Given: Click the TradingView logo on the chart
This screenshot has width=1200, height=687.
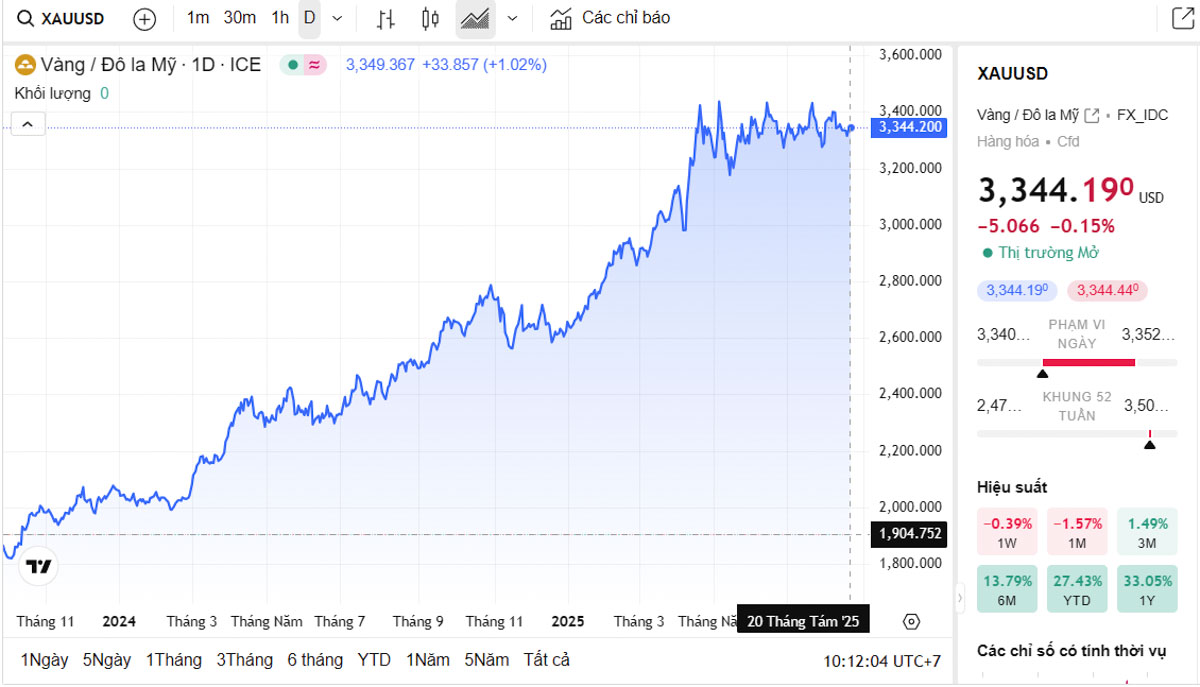Looking at the screenshot, I should point(38,567).
